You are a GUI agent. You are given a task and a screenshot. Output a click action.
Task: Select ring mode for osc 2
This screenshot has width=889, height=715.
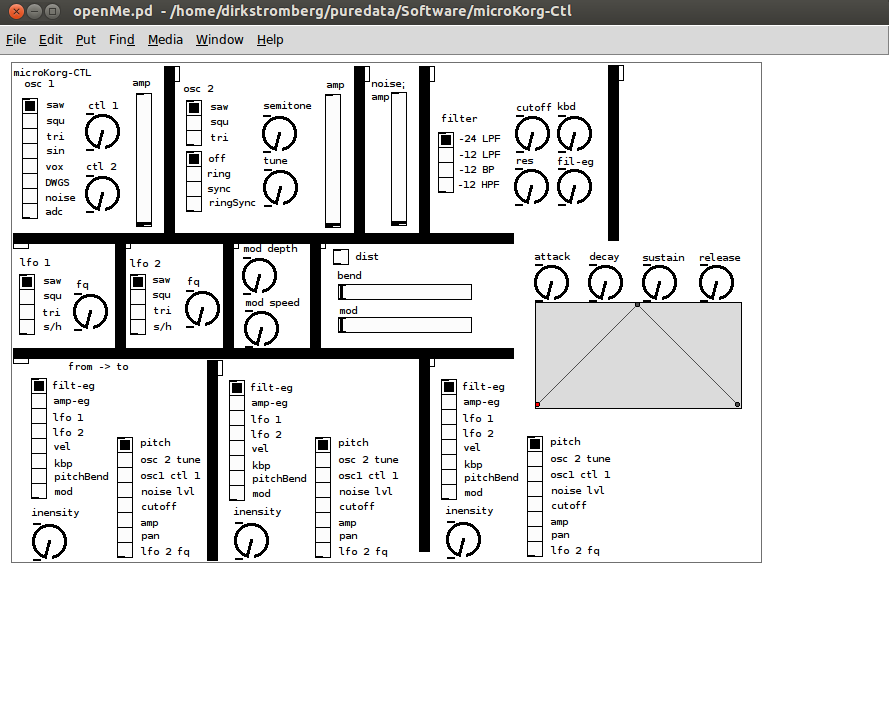click(x=194, y=174)
